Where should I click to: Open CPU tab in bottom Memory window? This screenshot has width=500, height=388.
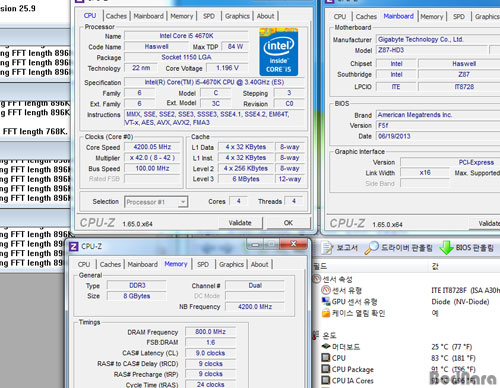tap(84, 264)
